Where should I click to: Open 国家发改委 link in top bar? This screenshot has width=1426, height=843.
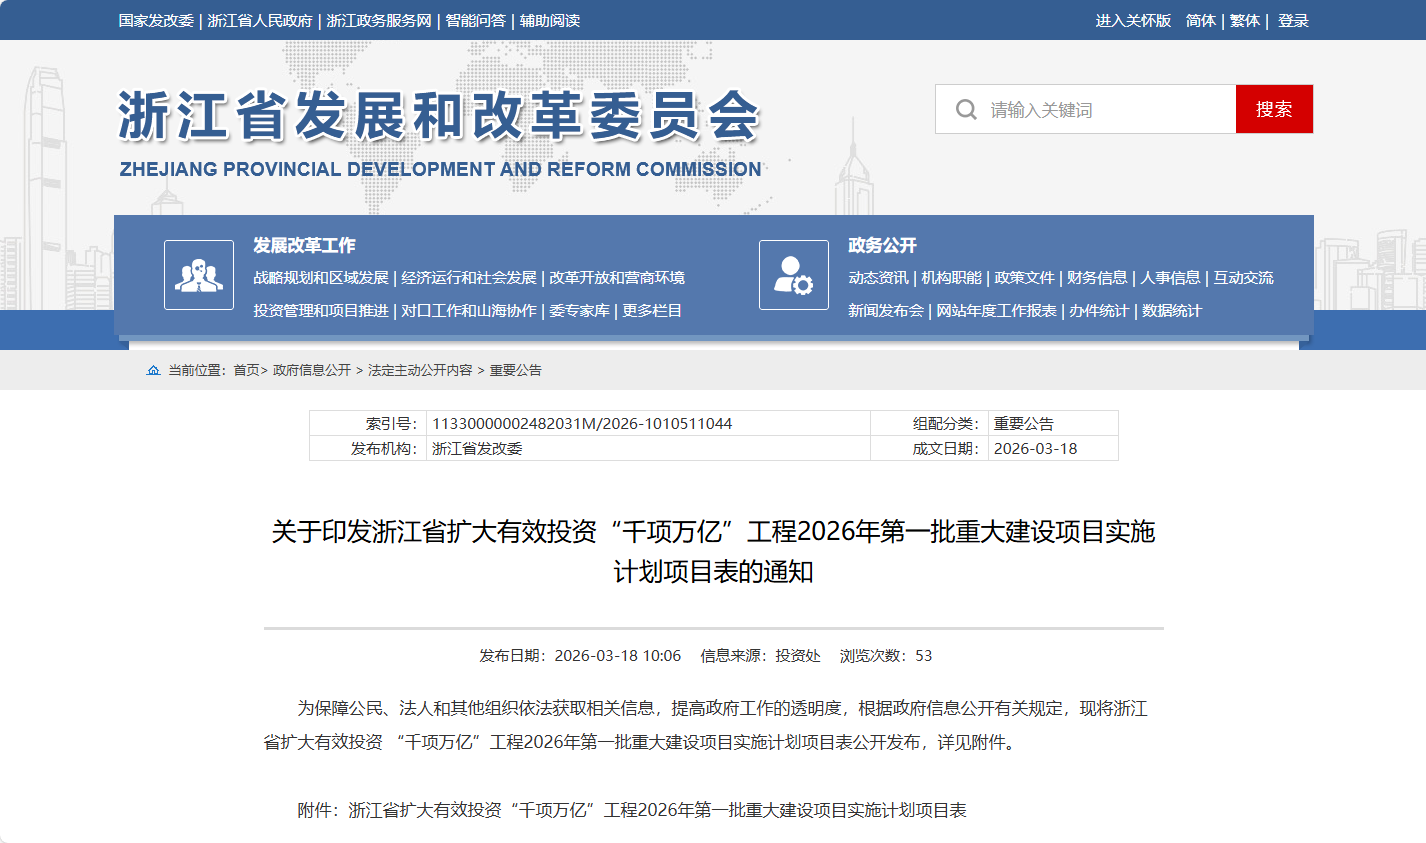pyautogui.click(x=156, y=21)
